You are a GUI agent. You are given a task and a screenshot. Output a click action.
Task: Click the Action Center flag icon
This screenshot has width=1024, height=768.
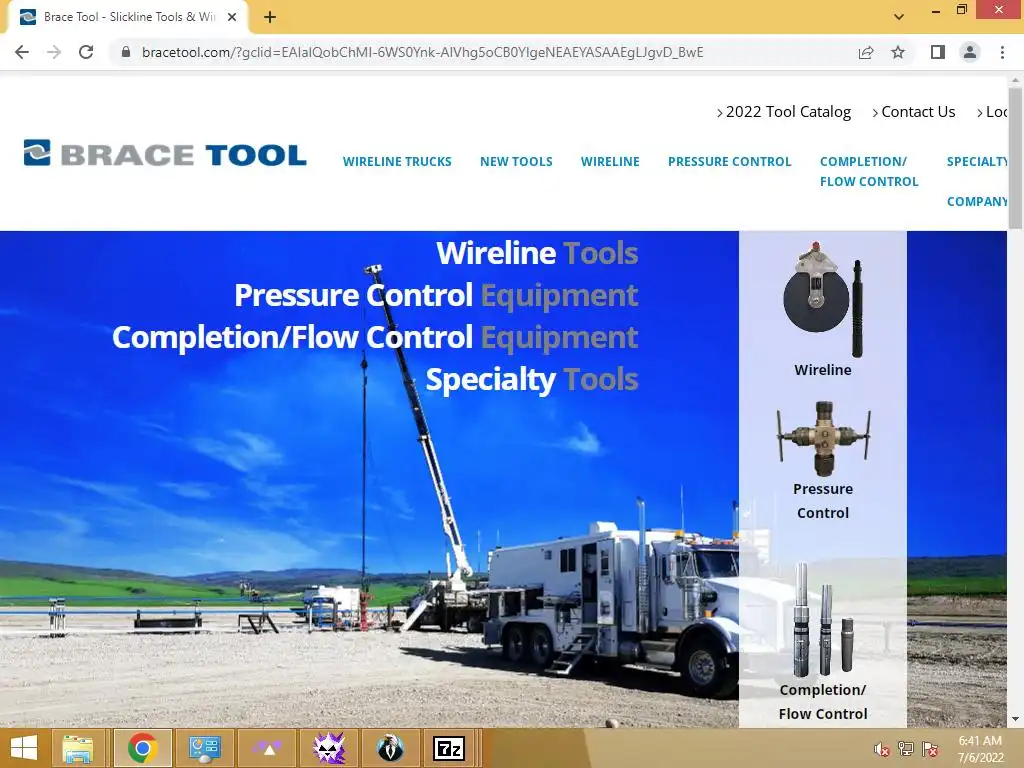pos(930,749)
